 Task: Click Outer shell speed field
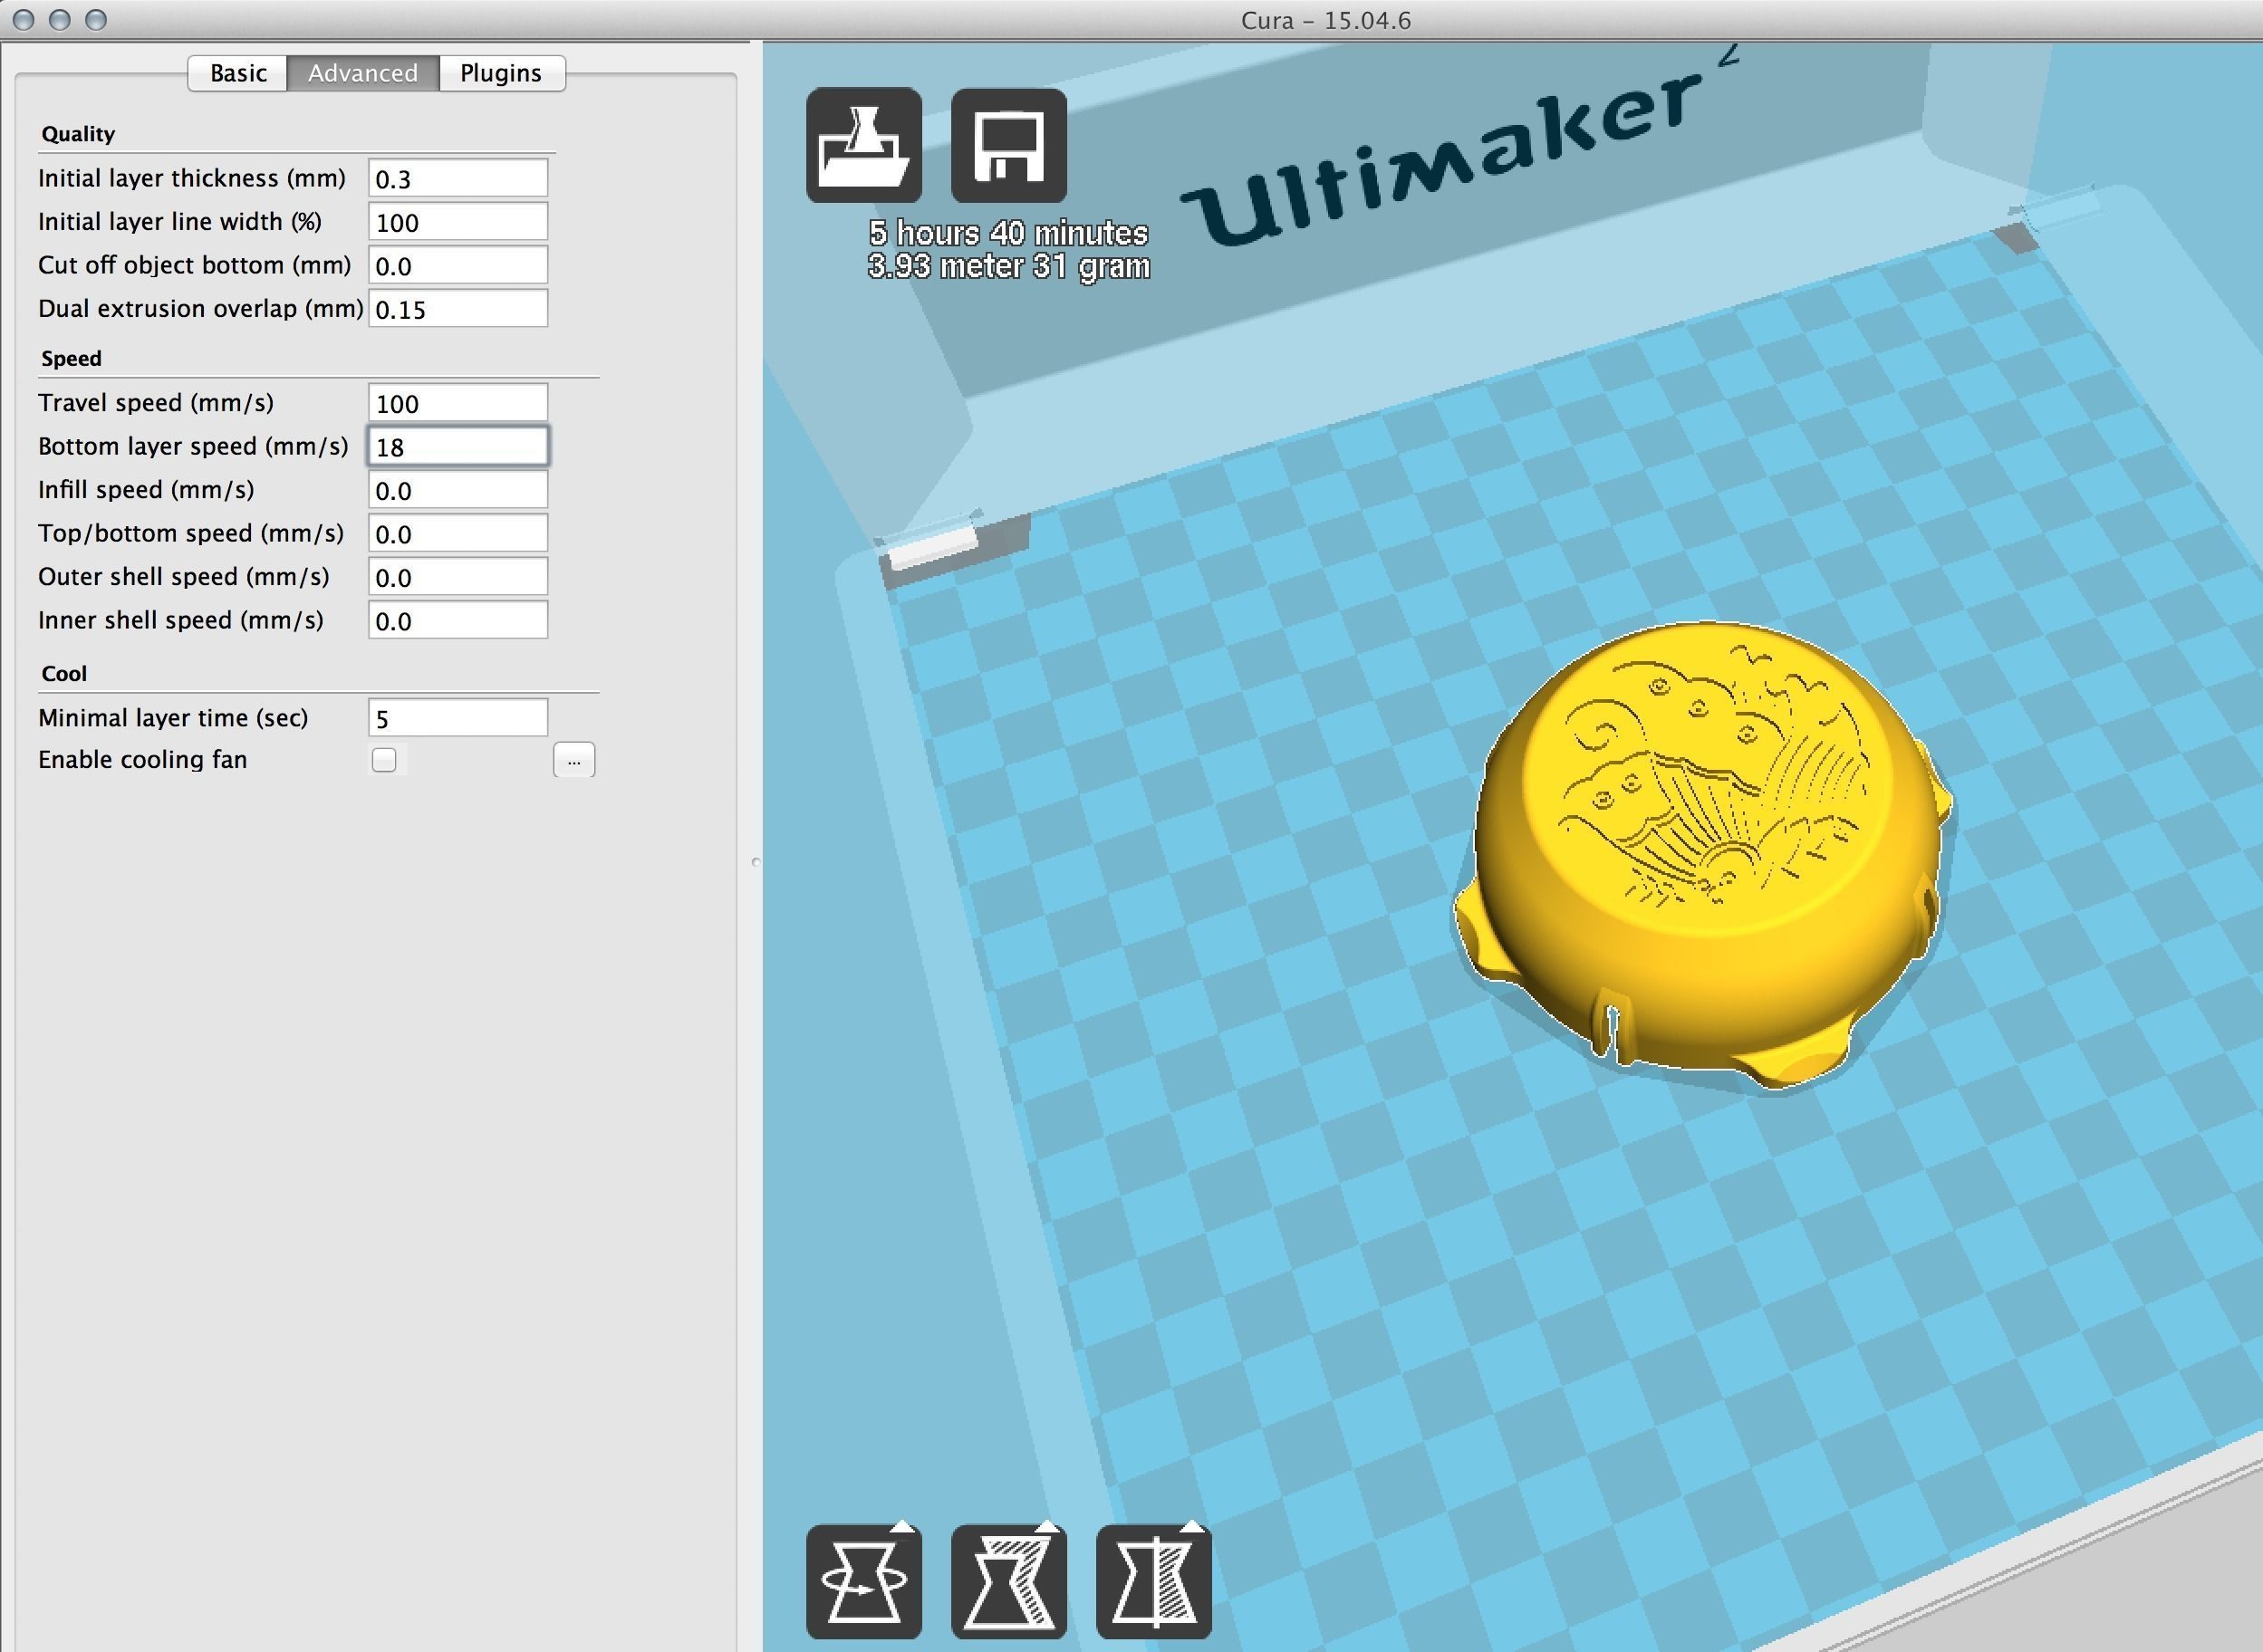457,577
